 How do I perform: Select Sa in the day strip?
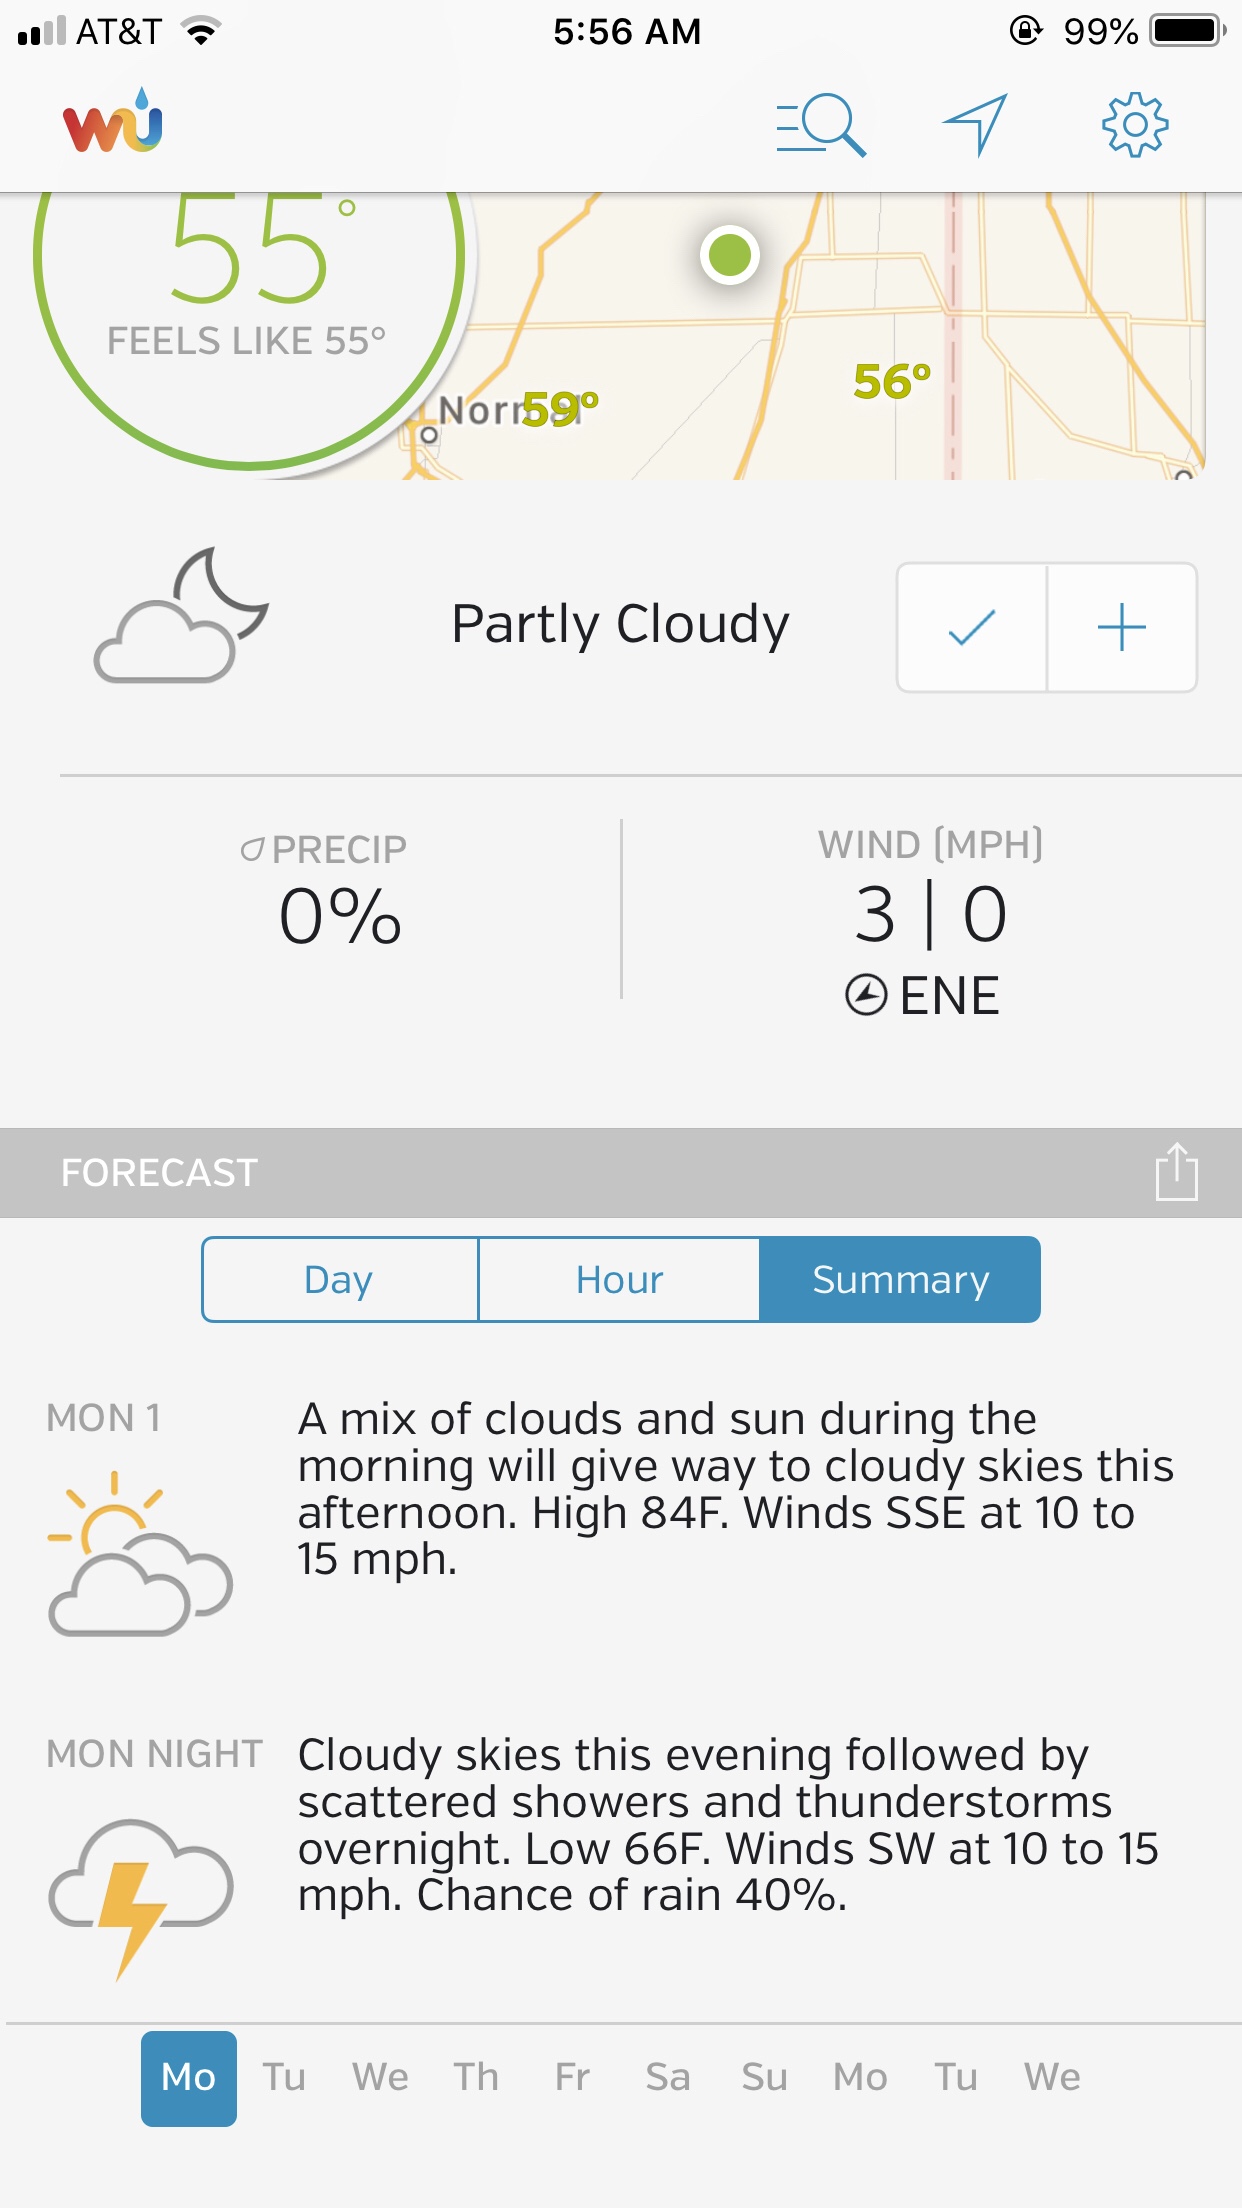(668, 2077)
